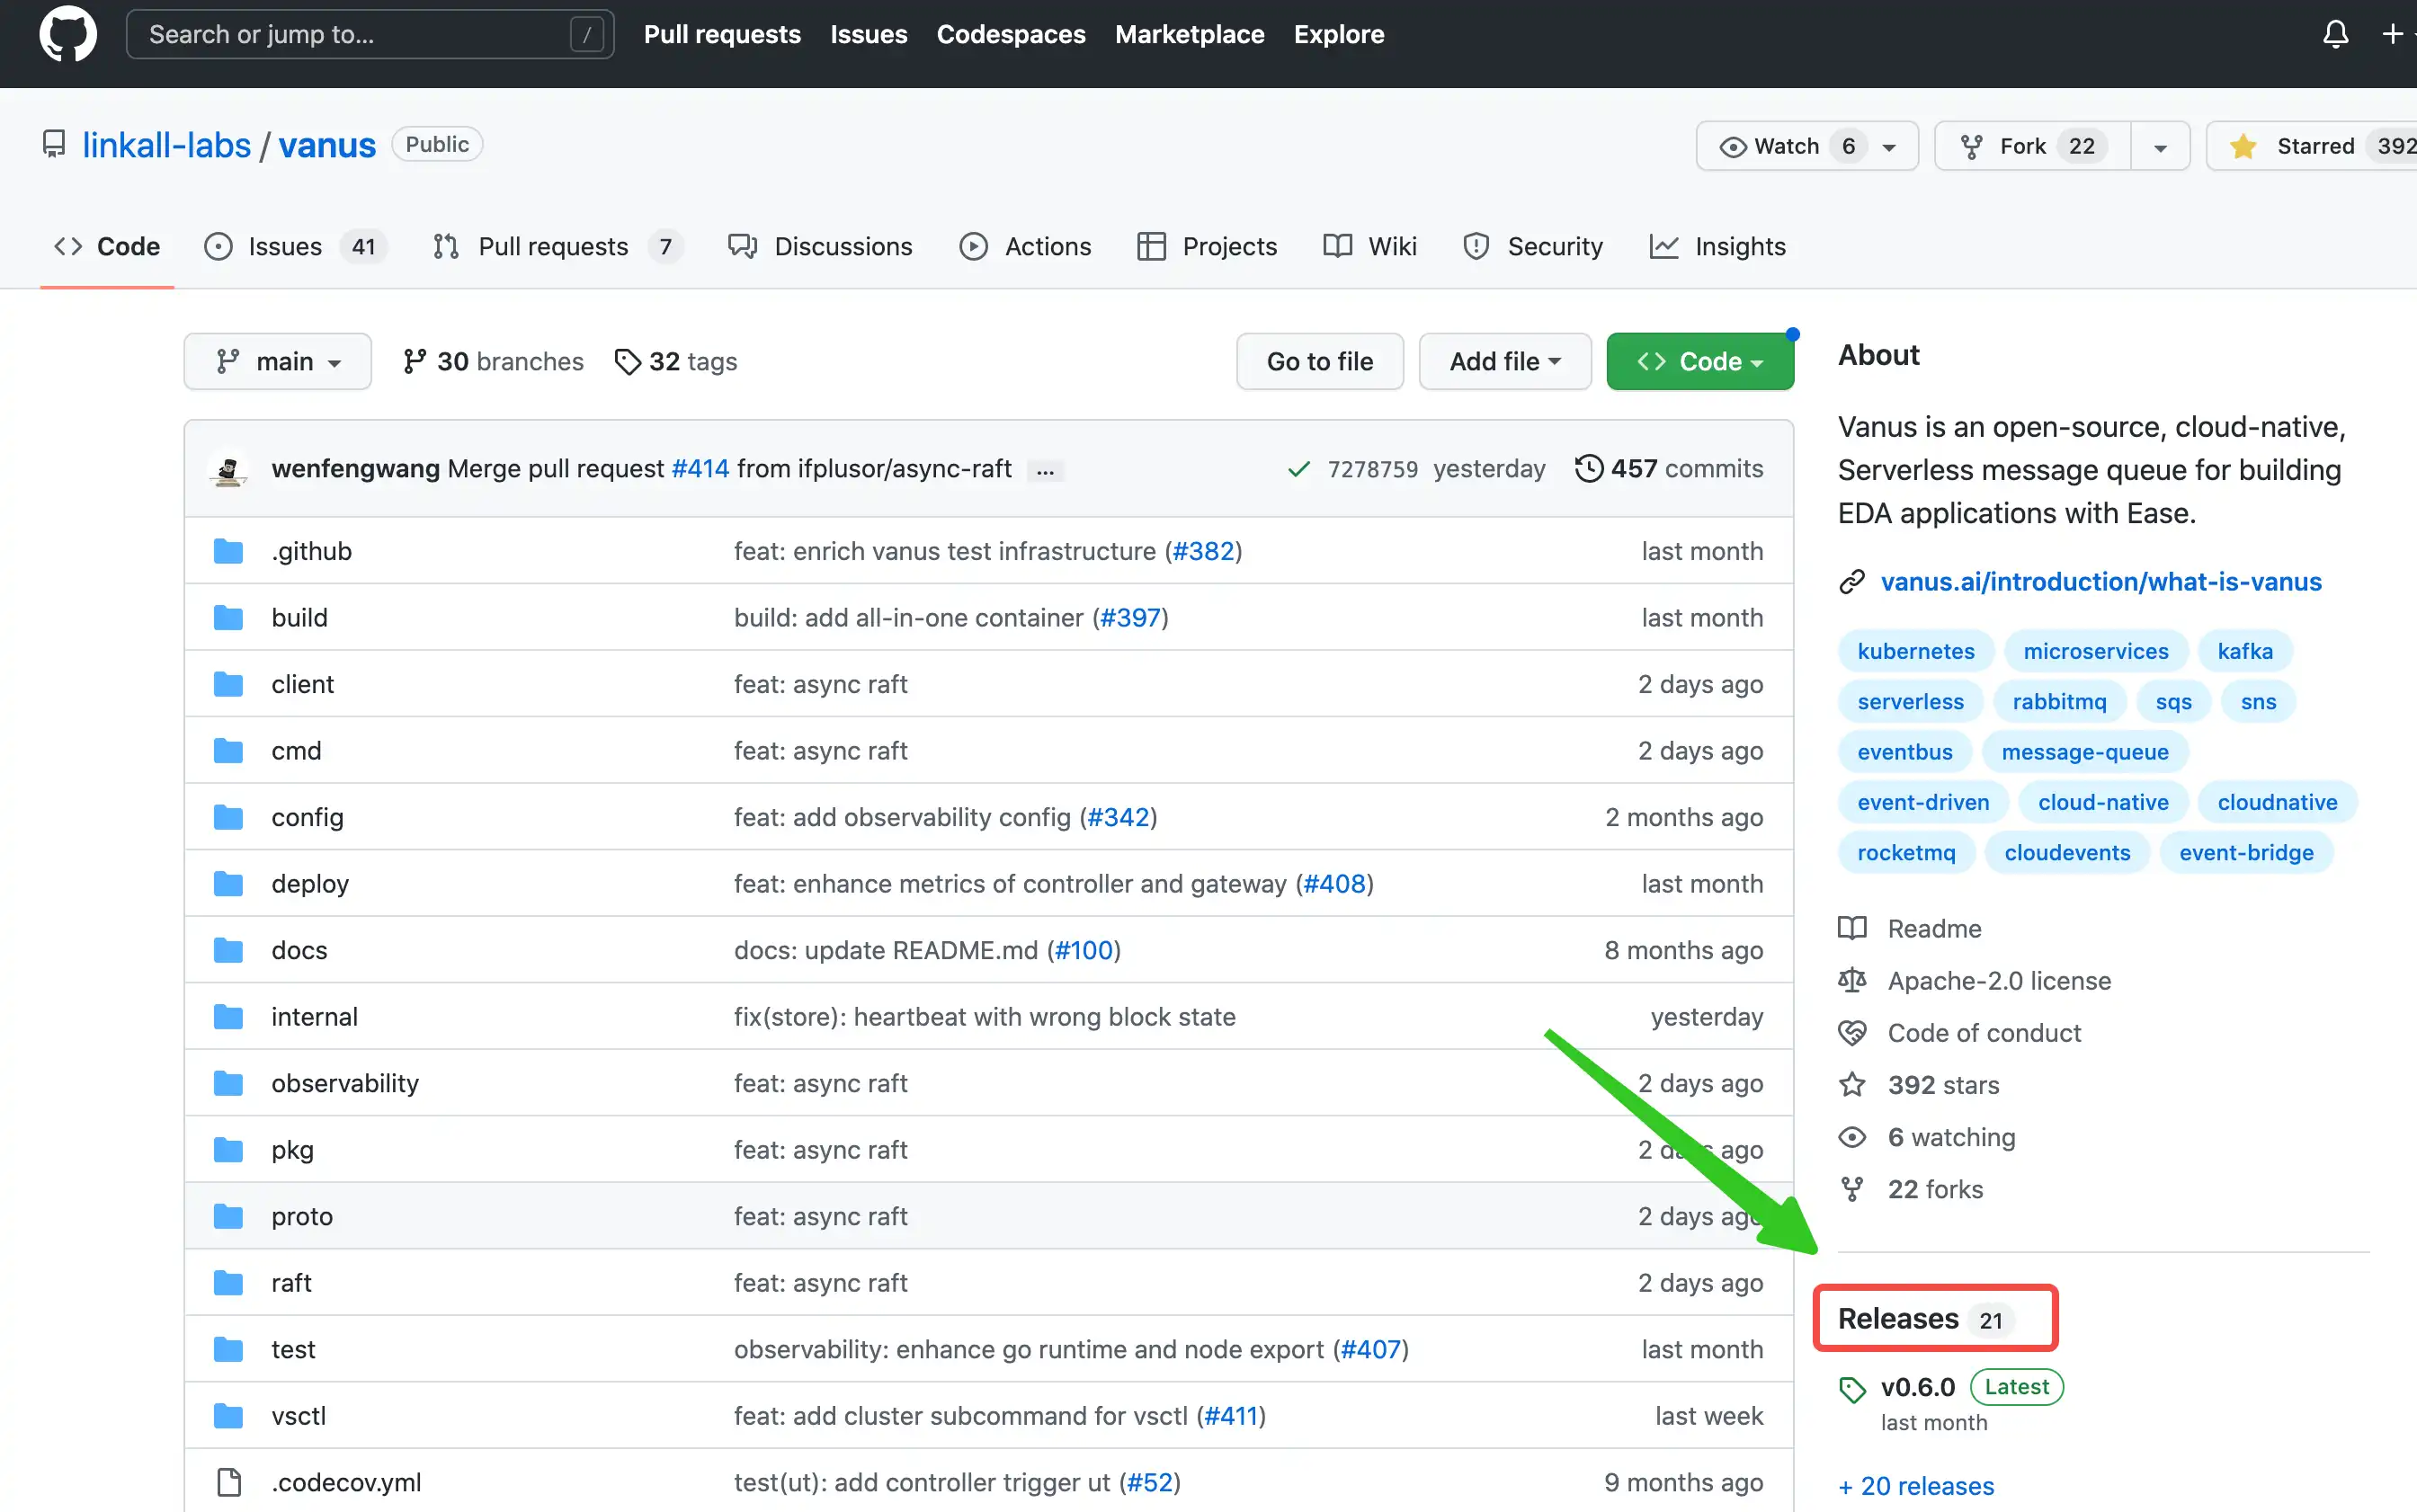Select the Code tab

(x=107, y=246)
